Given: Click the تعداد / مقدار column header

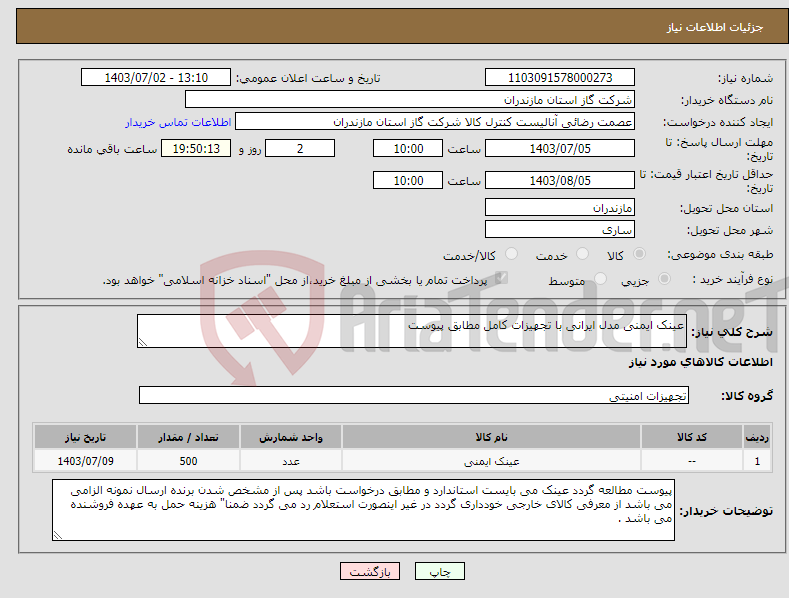Looking at the screenshot, I should tap(188, 437).
